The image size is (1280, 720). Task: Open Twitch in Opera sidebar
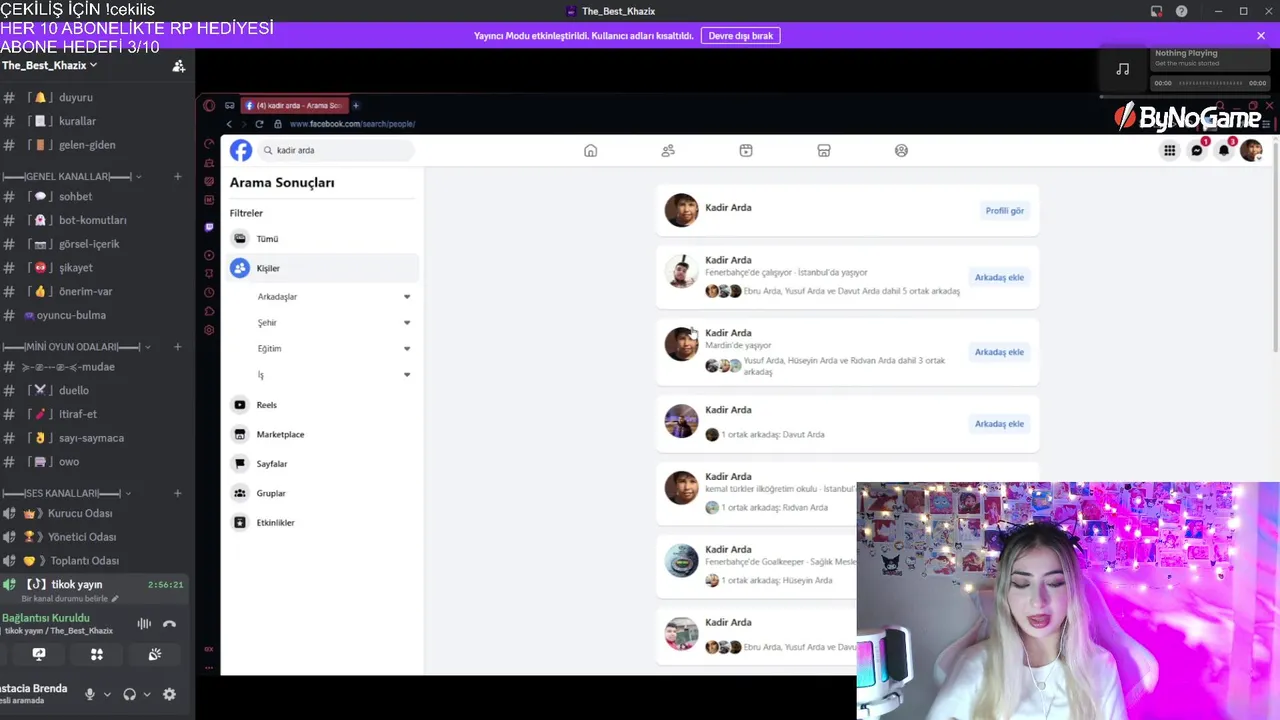point(209,227)
